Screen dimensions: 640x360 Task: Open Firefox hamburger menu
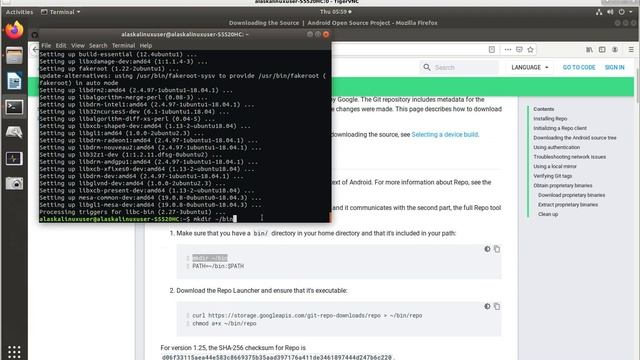pyautogui.click(x=631, y=49)
